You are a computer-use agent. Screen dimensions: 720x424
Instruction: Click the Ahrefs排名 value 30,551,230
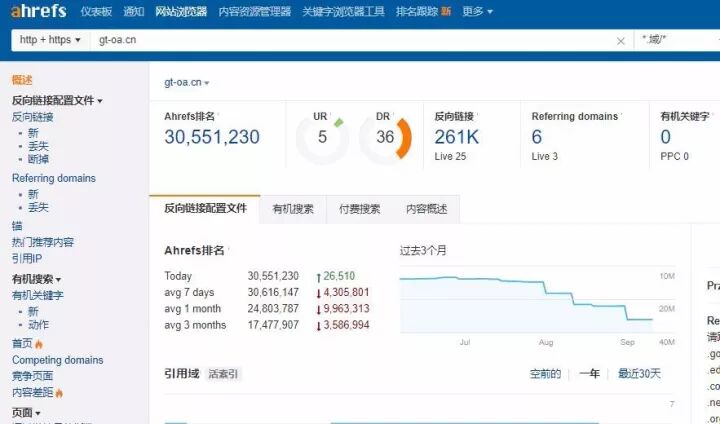(212, 137)
